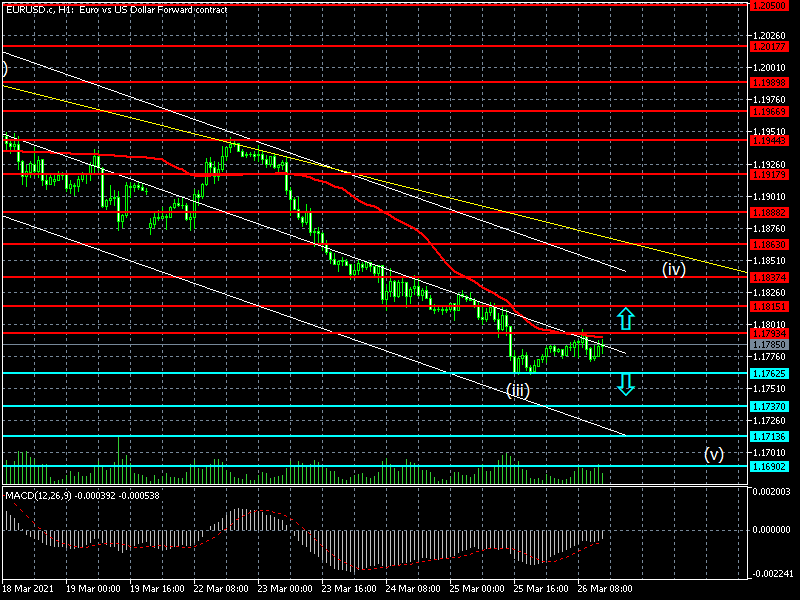The height and width of the screenshot is (600, 800).
Task: Click the 23 Mar 00:00 time label
Action: point(285,589)
